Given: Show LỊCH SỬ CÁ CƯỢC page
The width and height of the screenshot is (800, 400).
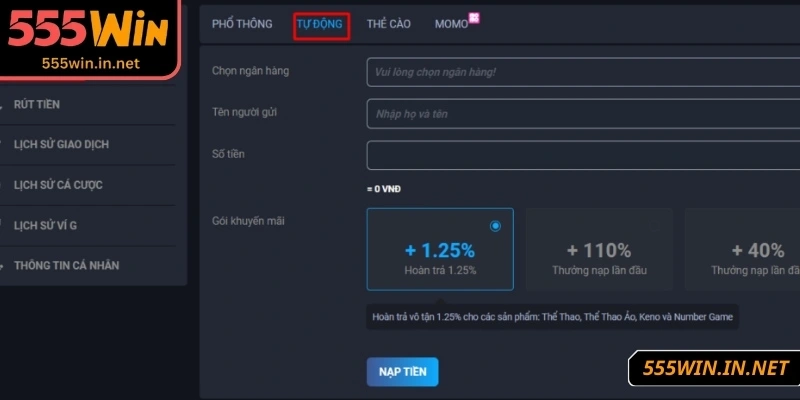Looking at the screenshot, I should [58, 185].
